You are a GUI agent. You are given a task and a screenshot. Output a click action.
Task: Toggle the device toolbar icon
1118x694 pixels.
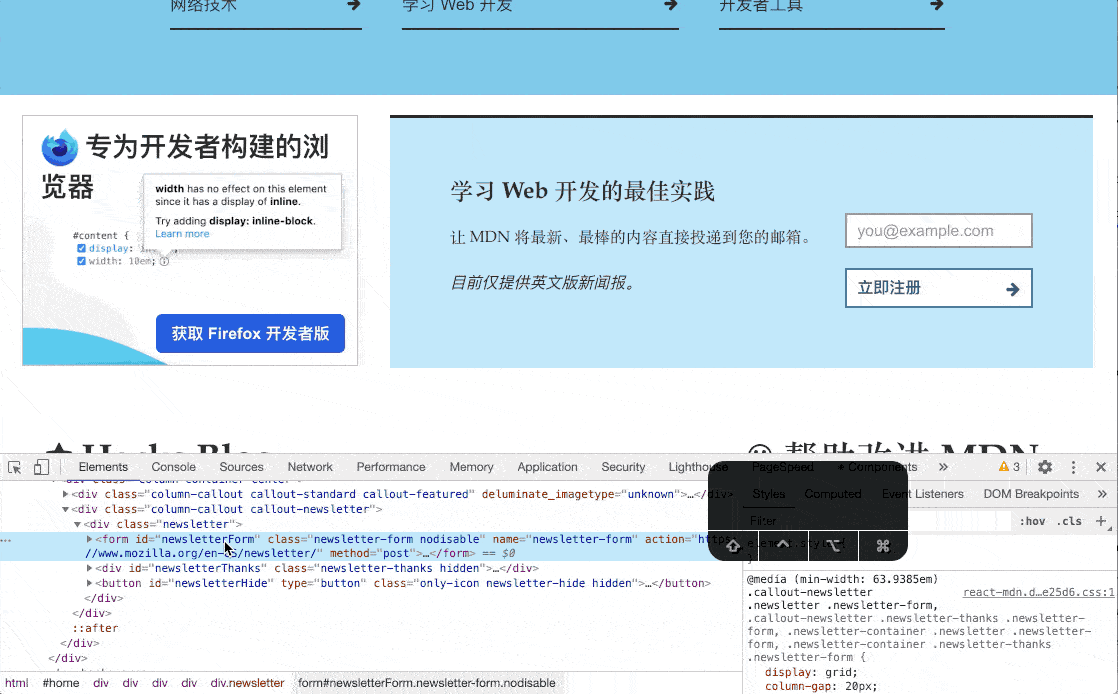tap(41, 467)
